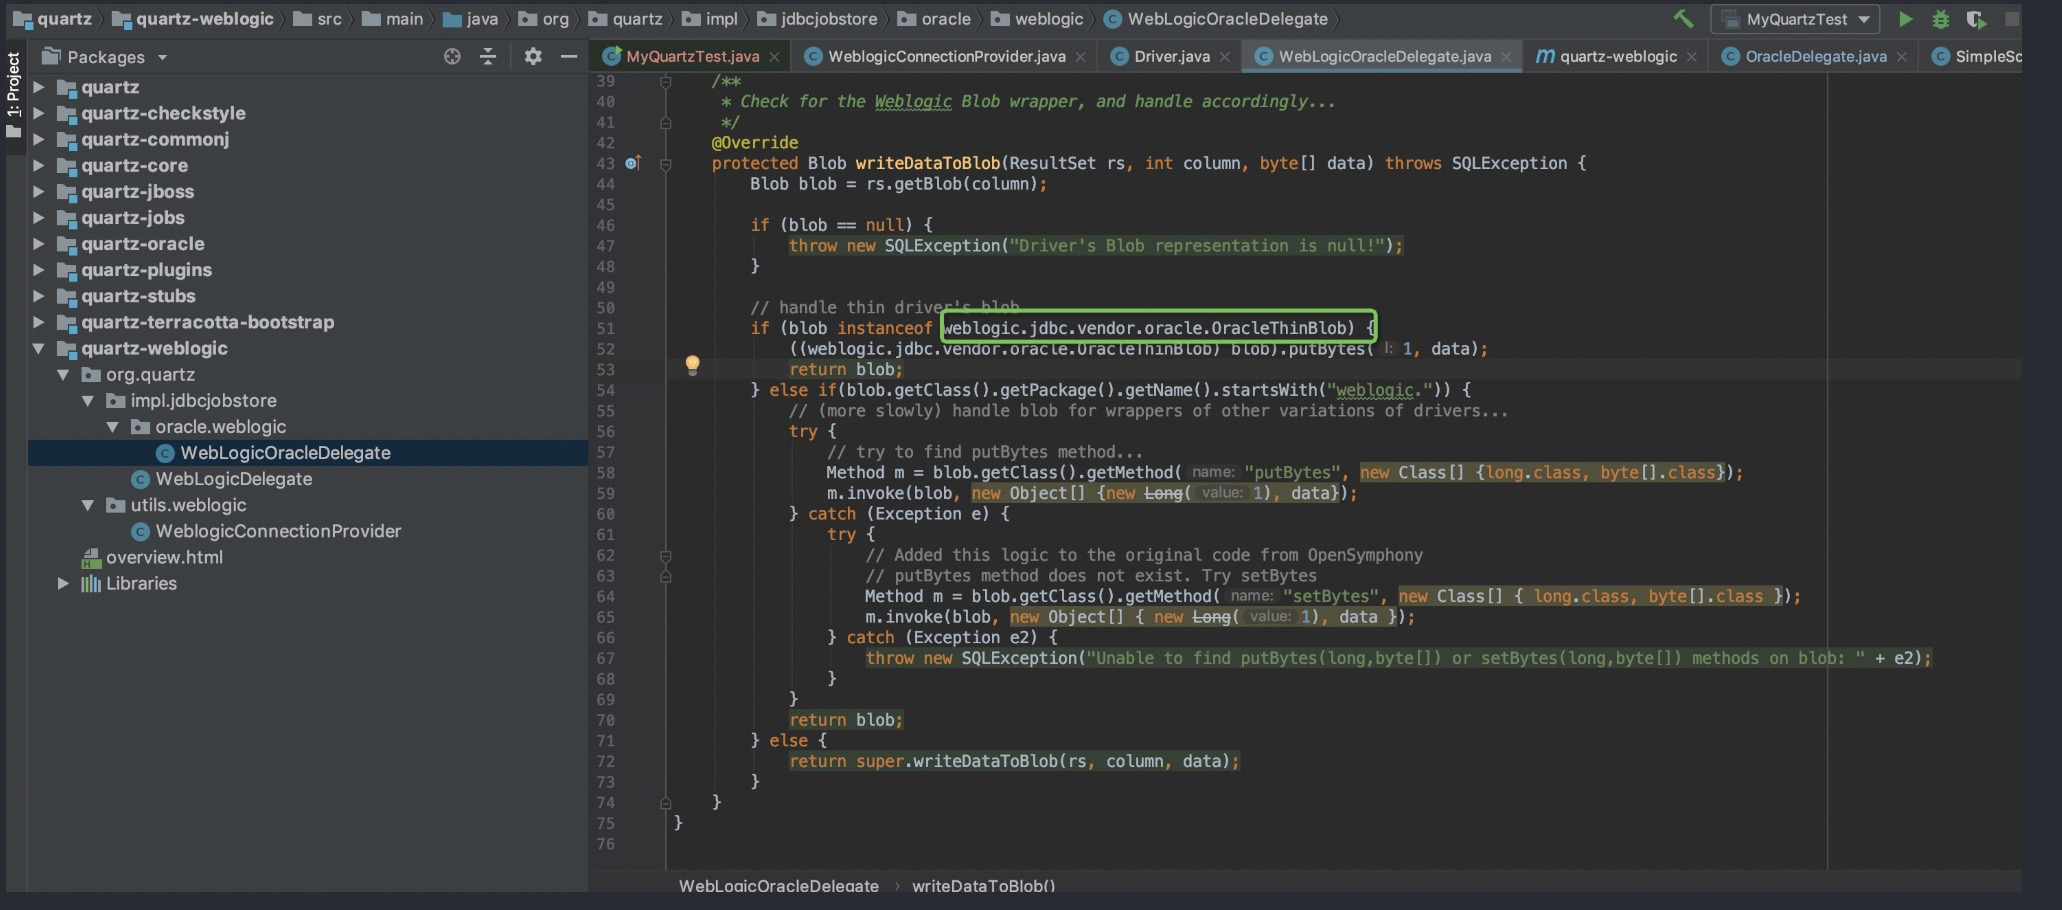
Task: Click src folder in navigation breadcrumb
Action: tap(317, 19)
